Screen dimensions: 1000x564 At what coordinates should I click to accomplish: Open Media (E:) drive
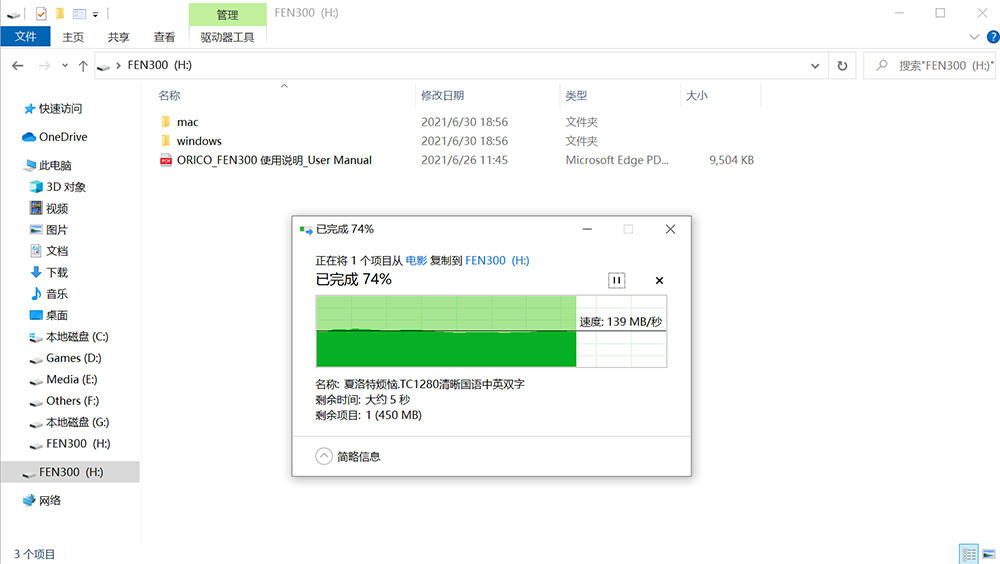click(x=71, y=379)
